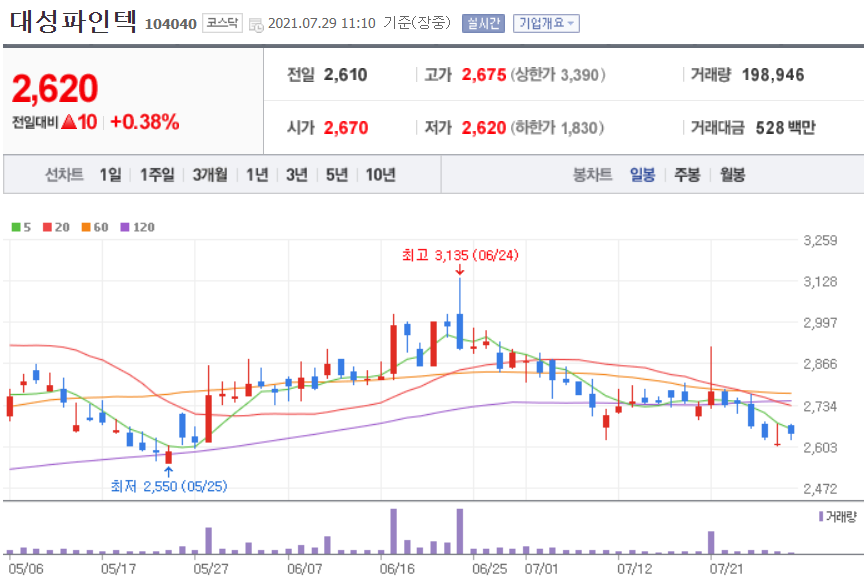The height and width of the screenshot is (585, 864).
Task: Click the 고가 value 2,675
Action: point(484,74)
